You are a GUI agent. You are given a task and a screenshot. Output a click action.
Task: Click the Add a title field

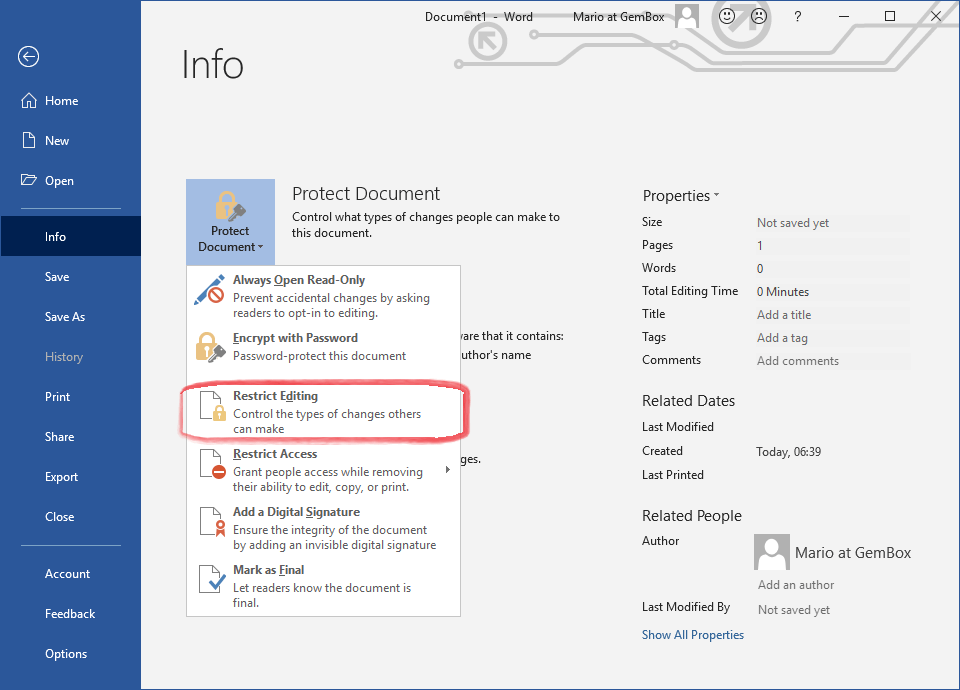[784, 315]
